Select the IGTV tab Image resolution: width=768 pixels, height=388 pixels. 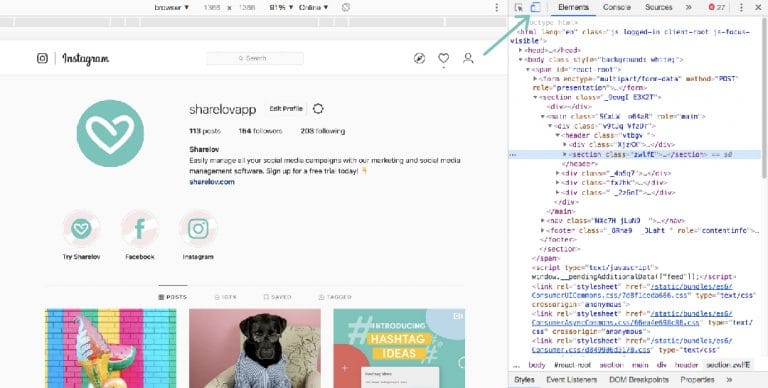click(225, 297)
